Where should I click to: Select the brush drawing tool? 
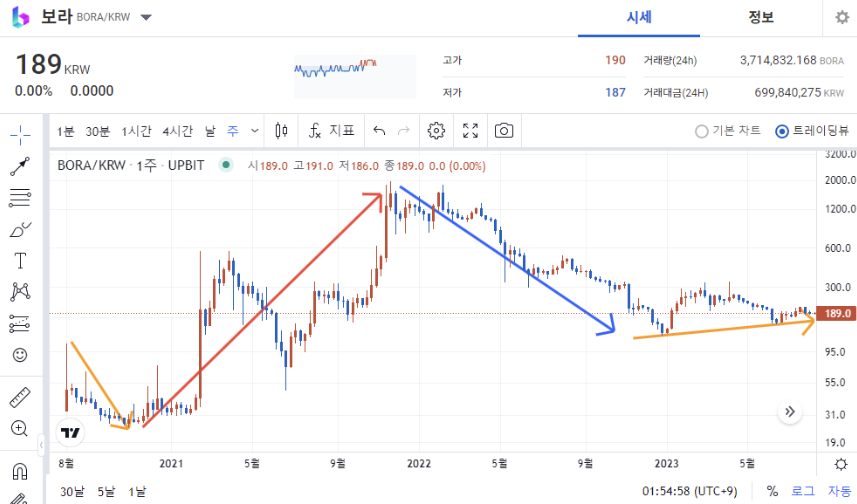pos(20,229)
